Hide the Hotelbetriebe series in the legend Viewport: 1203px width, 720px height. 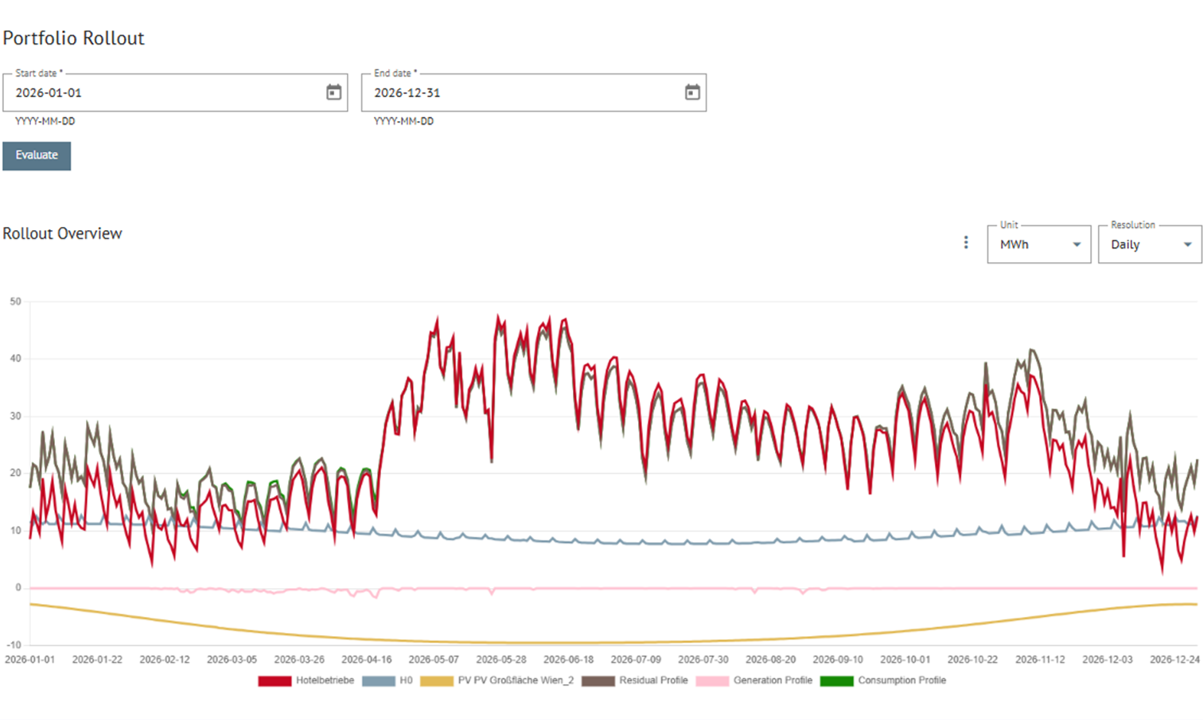coord(327,680)
